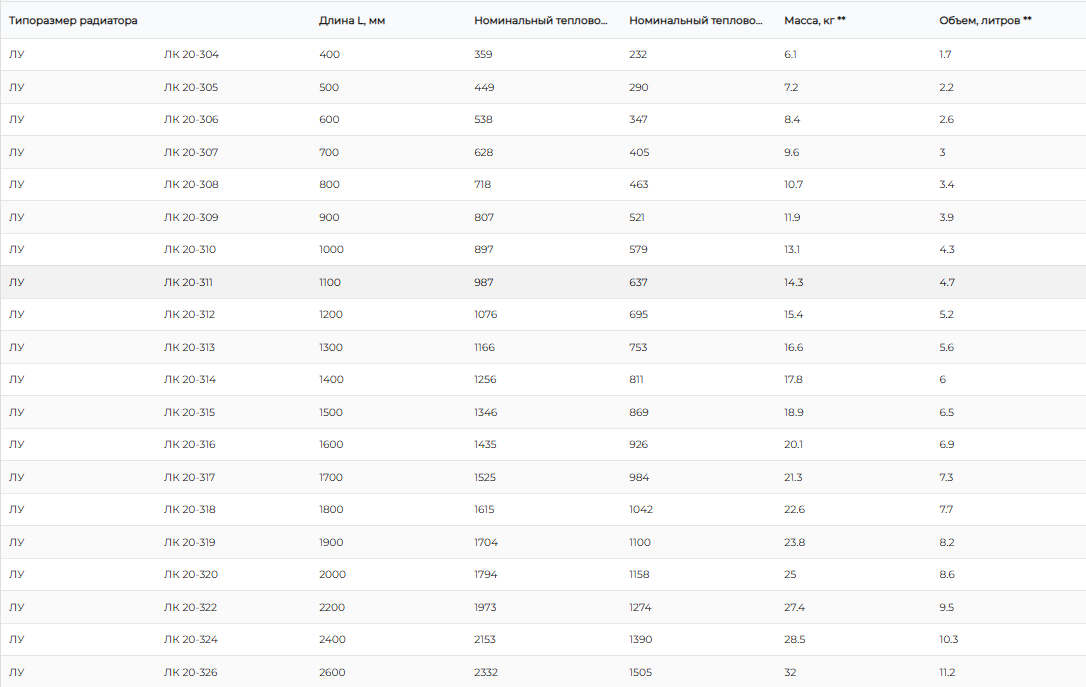1086x687 pixels.
Task: Click the "Масса, кг" column header
Action: click(815, 20)
